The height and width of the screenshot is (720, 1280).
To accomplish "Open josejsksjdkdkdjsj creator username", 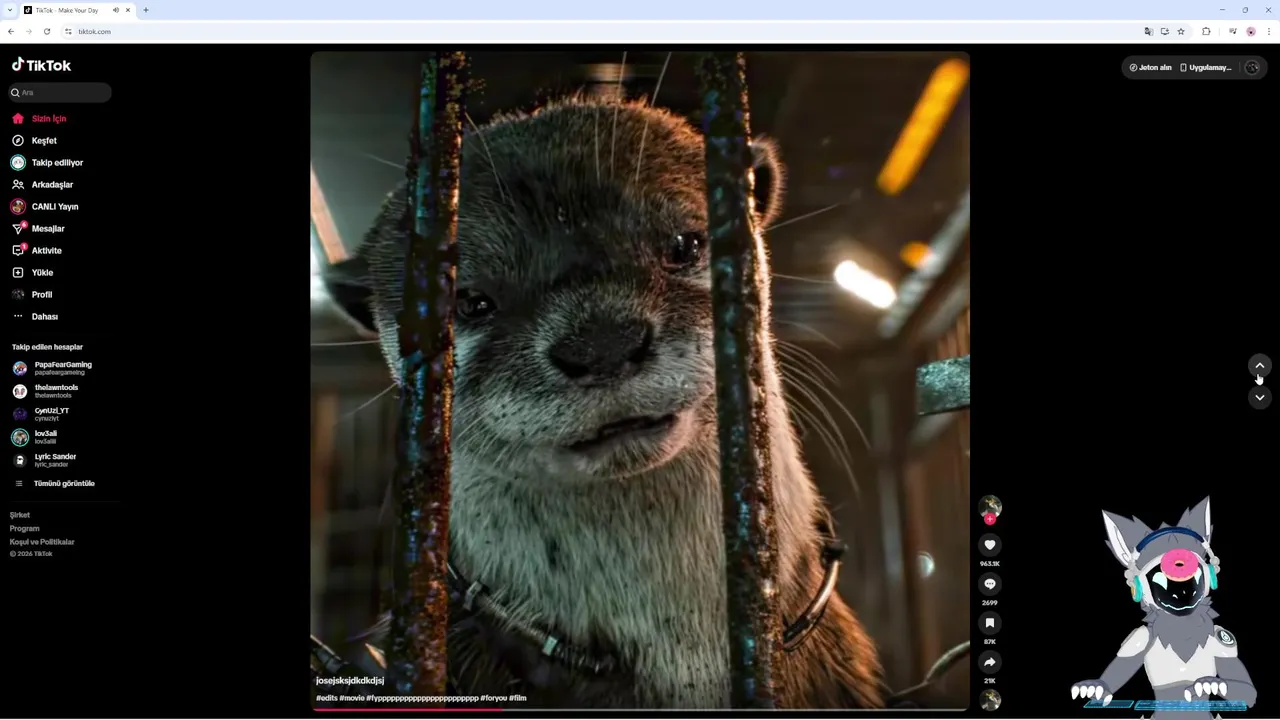I will [350, 681].
